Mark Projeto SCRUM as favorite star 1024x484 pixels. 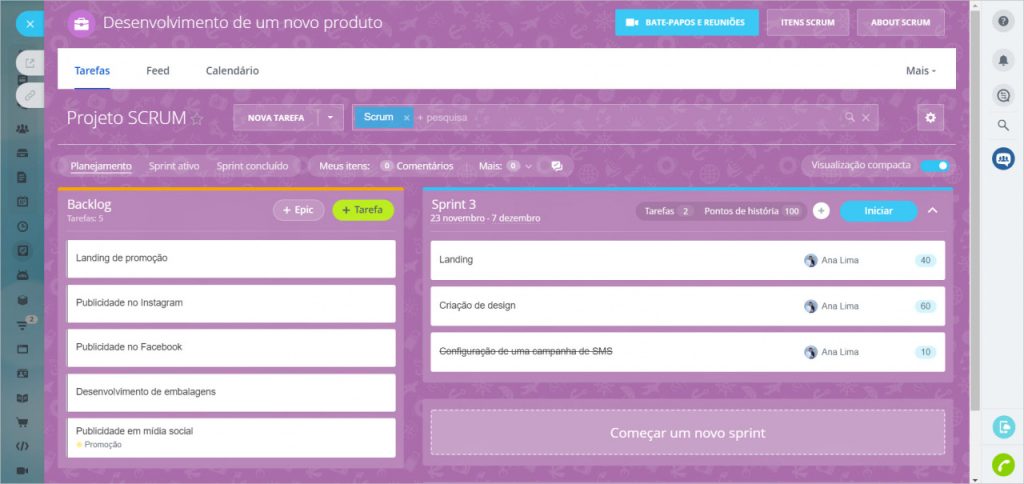pos(197,119)
